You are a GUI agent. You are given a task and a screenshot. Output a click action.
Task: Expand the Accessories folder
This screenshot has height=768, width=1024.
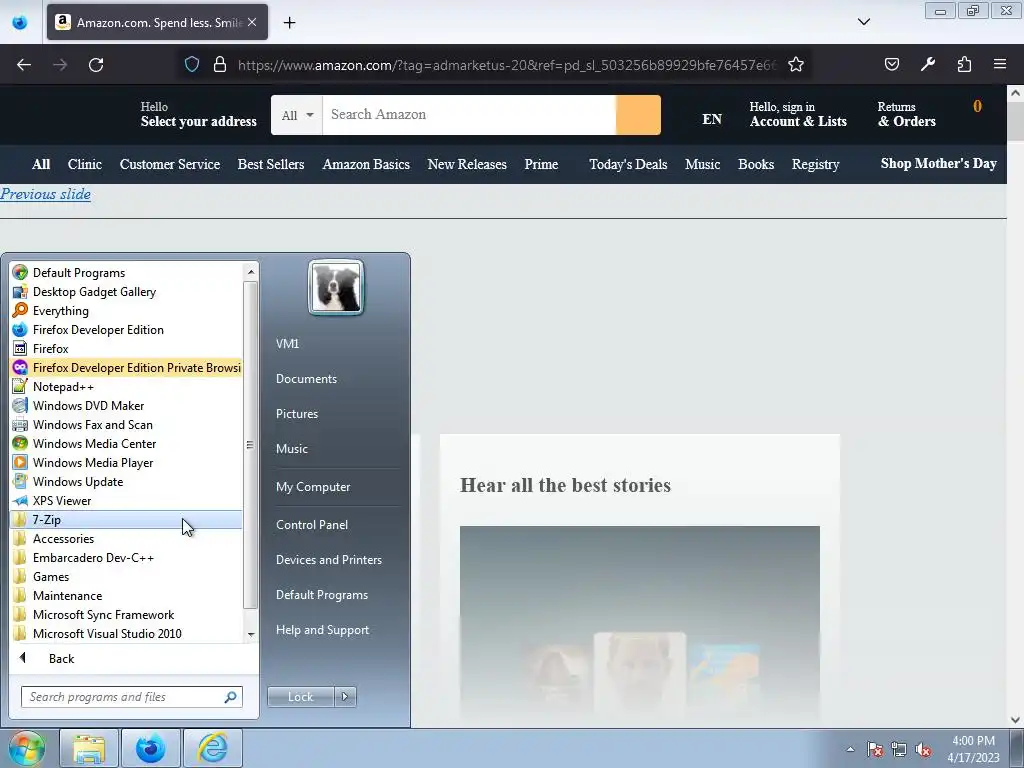pos(126,538)
